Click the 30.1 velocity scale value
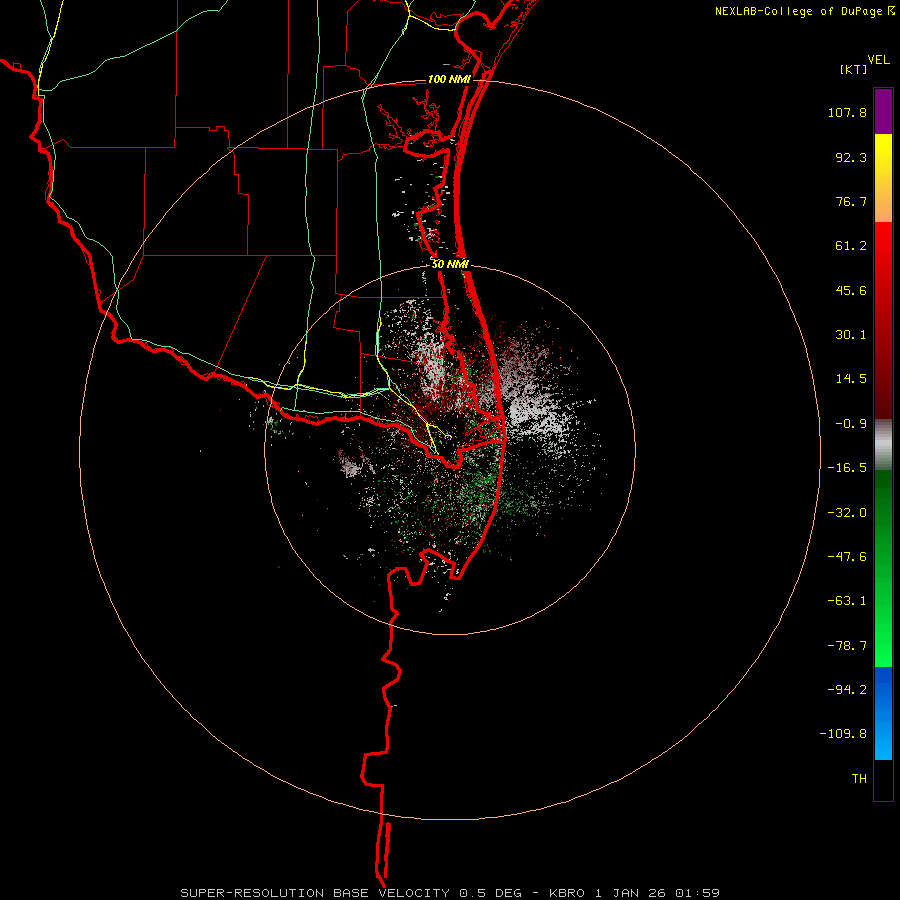Screen dimensions: 900x900 pyautogui.click(x=851, y=335)
